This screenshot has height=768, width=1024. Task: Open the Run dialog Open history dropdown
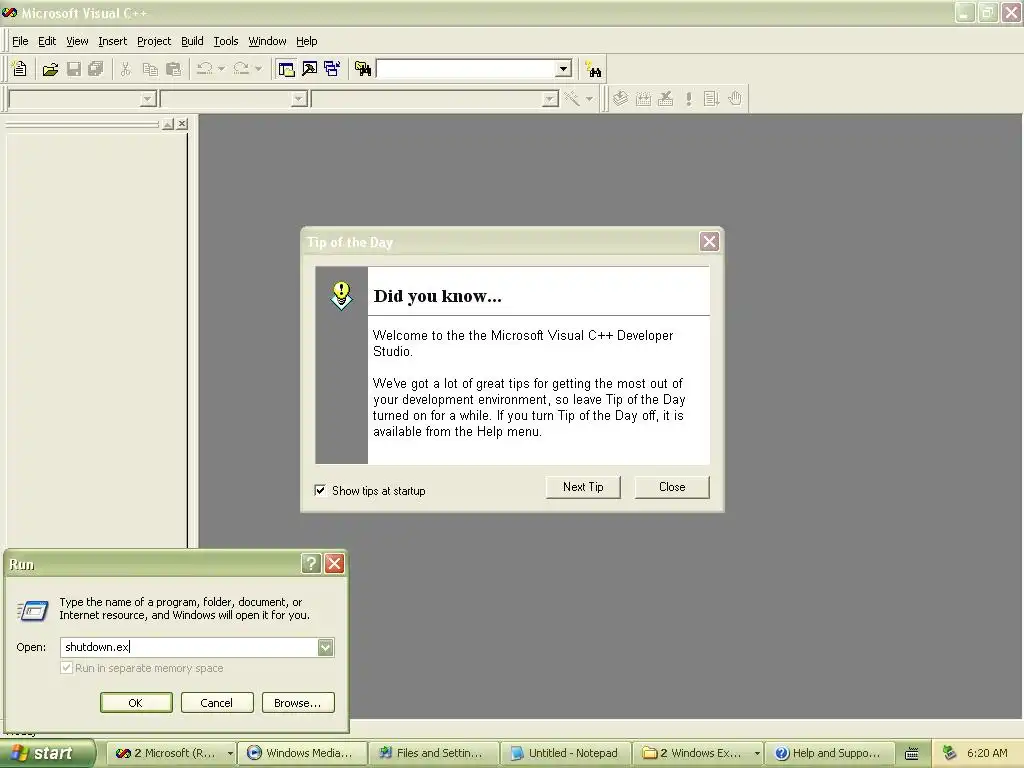point(325,647)
